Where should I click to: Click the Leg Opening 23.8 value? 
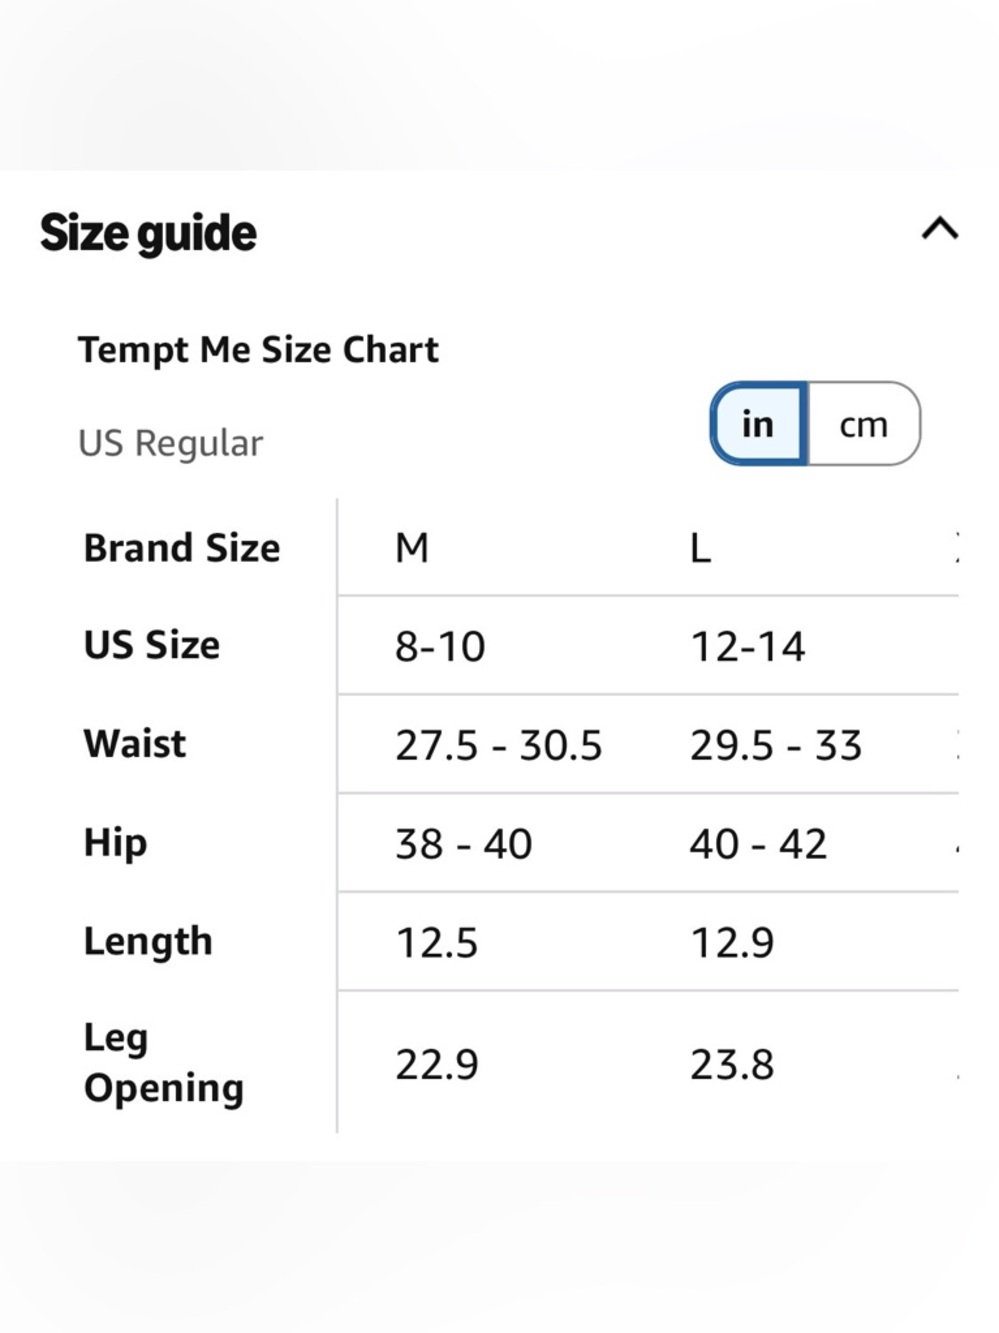pyautogui.click(x=732, y=1064)
